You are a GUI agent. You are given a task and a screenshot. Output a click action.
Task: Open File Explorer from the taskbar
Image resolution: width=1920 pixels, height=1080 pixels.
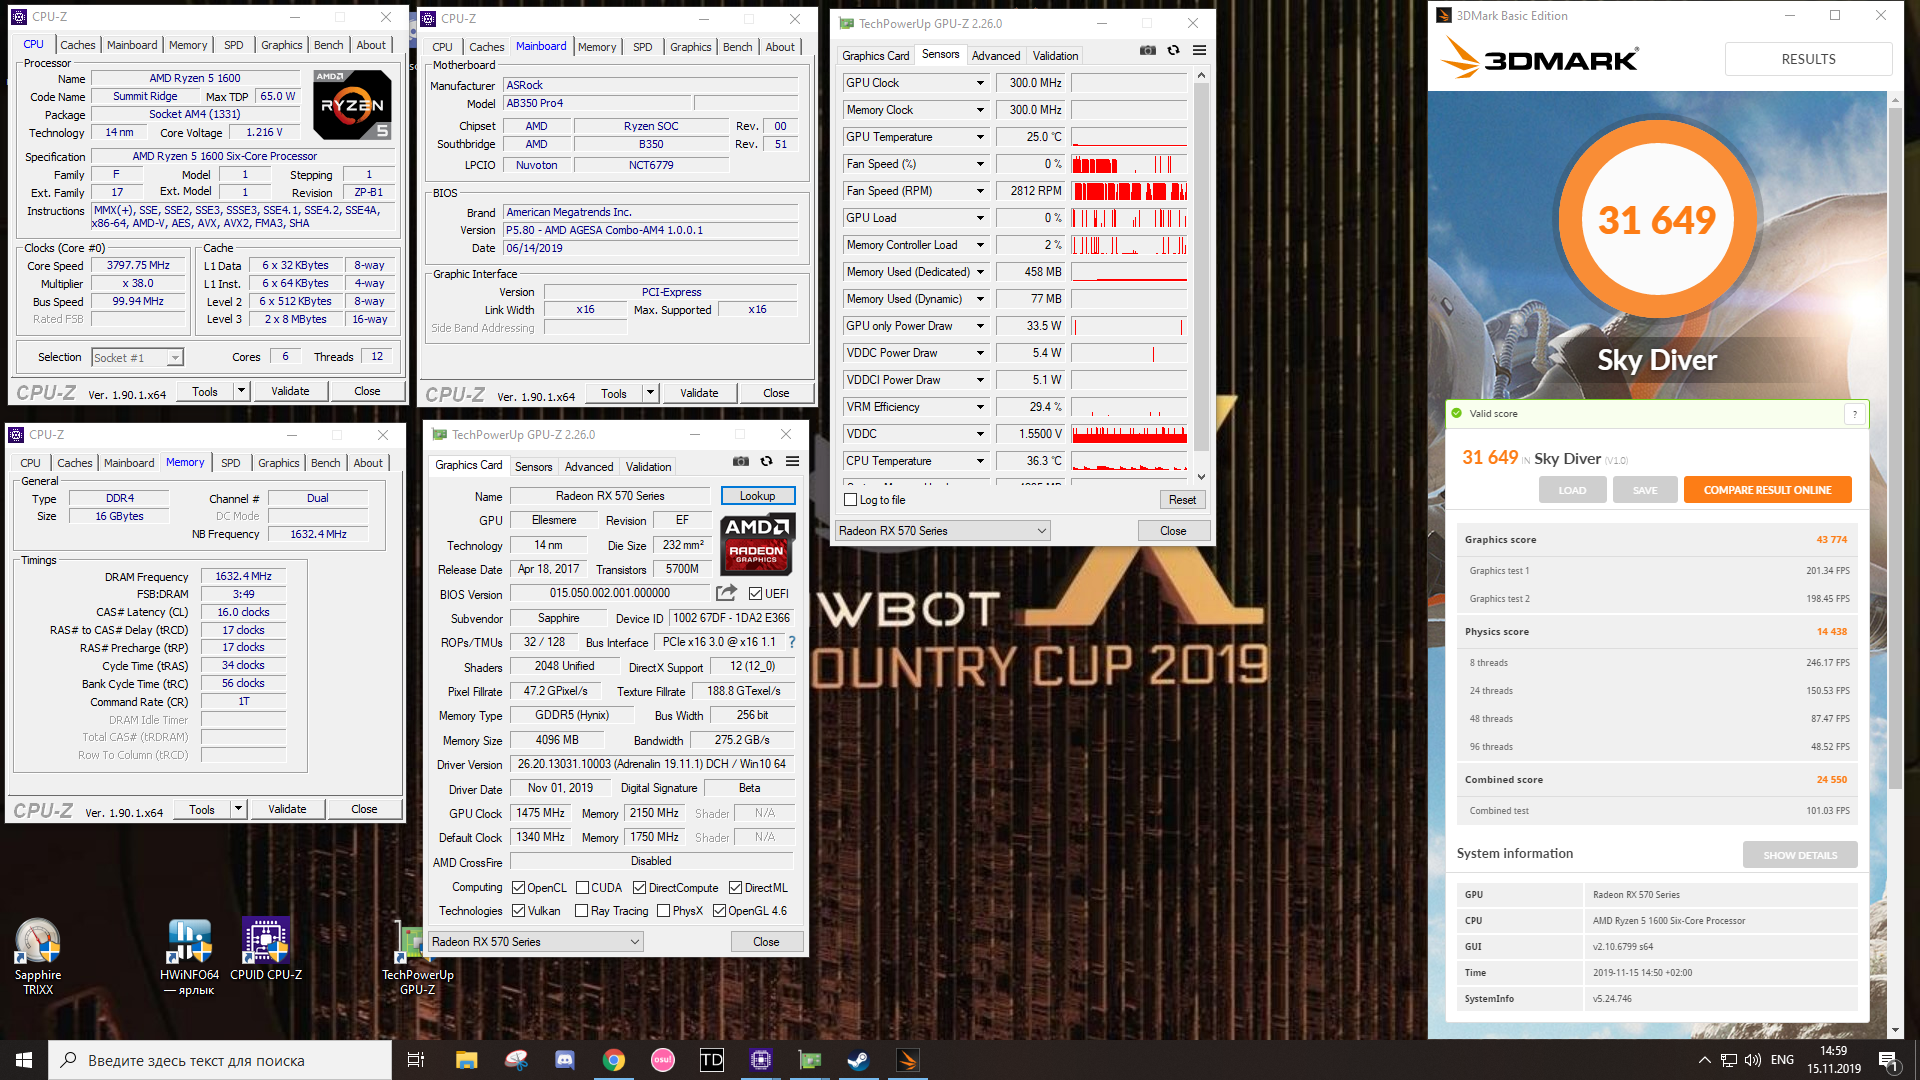coord(466,1060)
